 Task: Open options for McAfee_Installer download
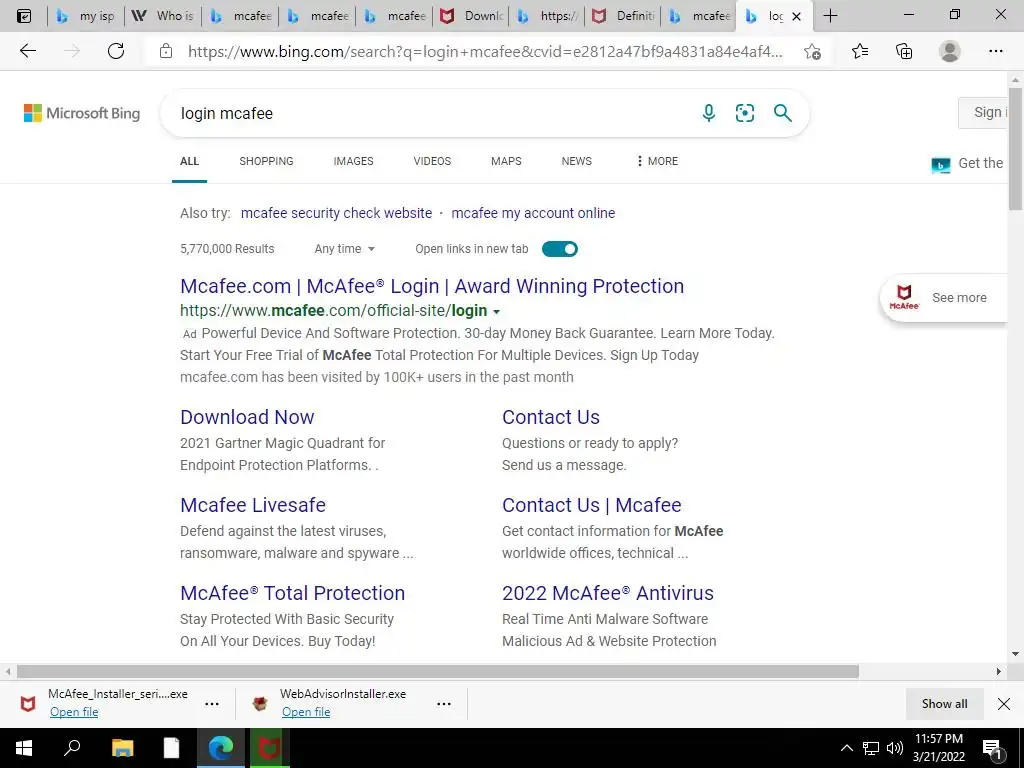212,704
